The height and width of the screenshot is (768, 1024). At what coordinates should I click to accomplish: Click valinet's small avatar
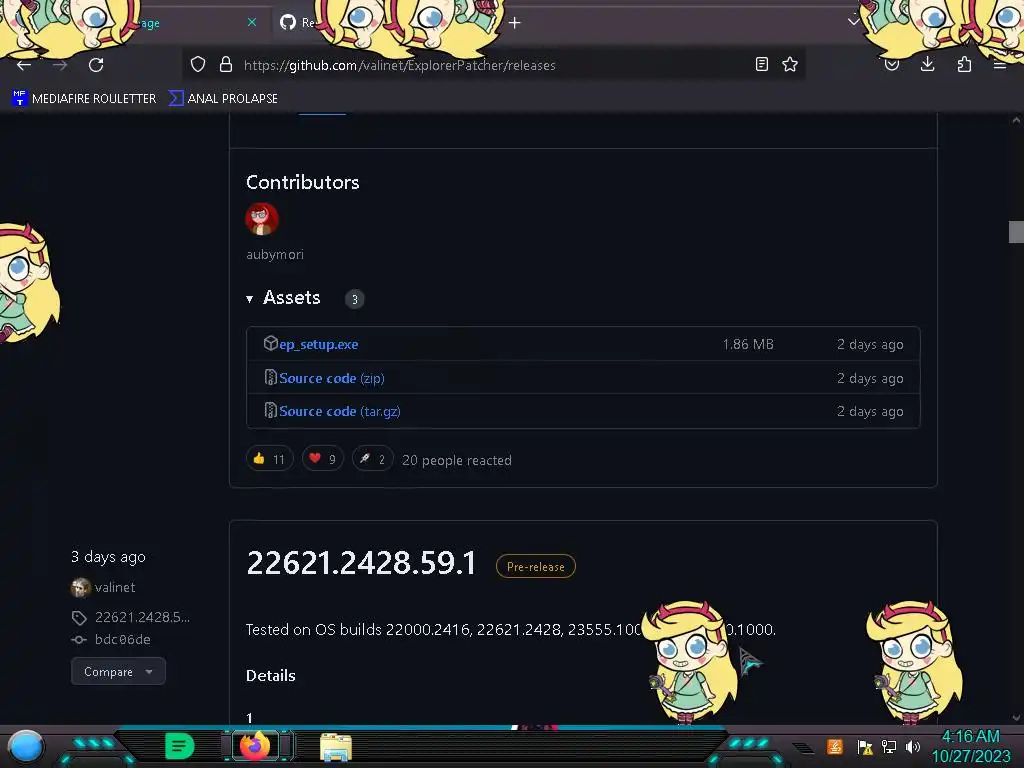(x=80, y=588)
